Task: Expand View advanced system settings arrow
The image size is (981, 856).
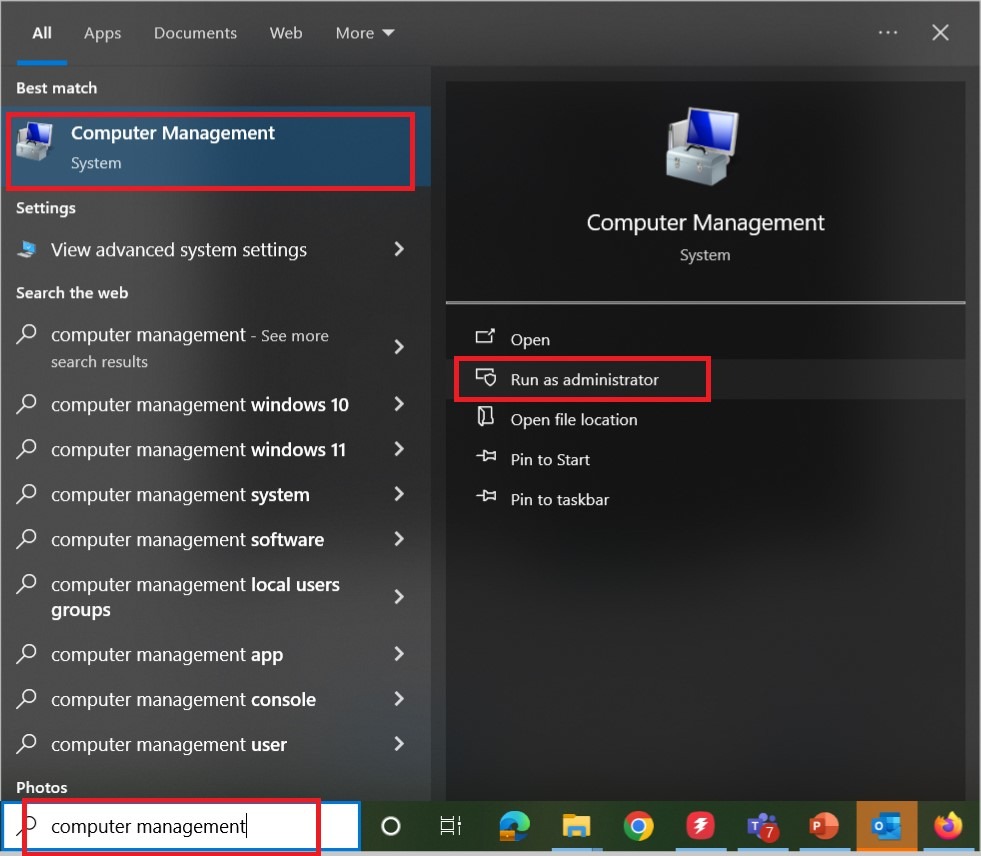Action: click(399, 249)
